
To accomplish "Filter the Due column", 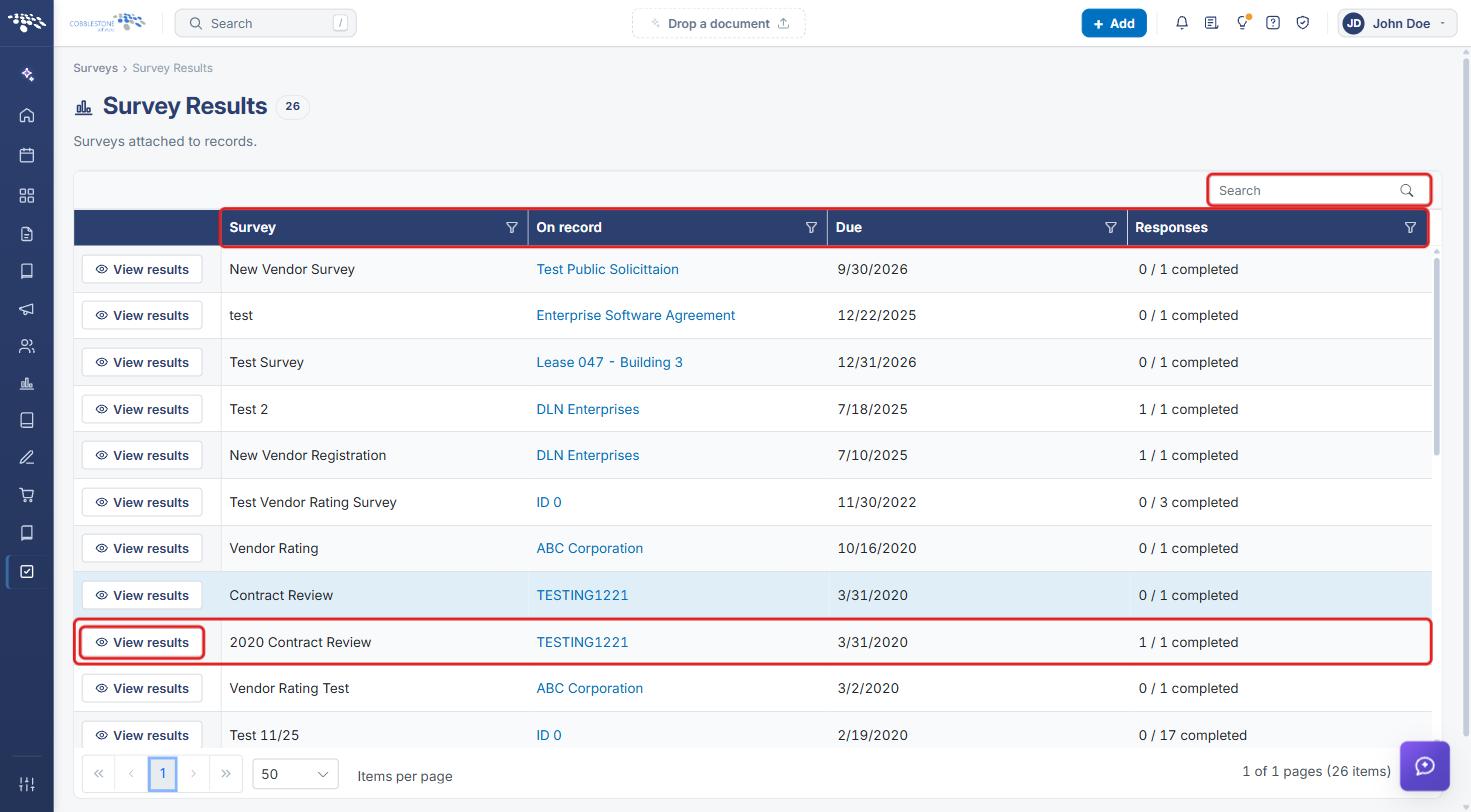I will point(1110,228).
